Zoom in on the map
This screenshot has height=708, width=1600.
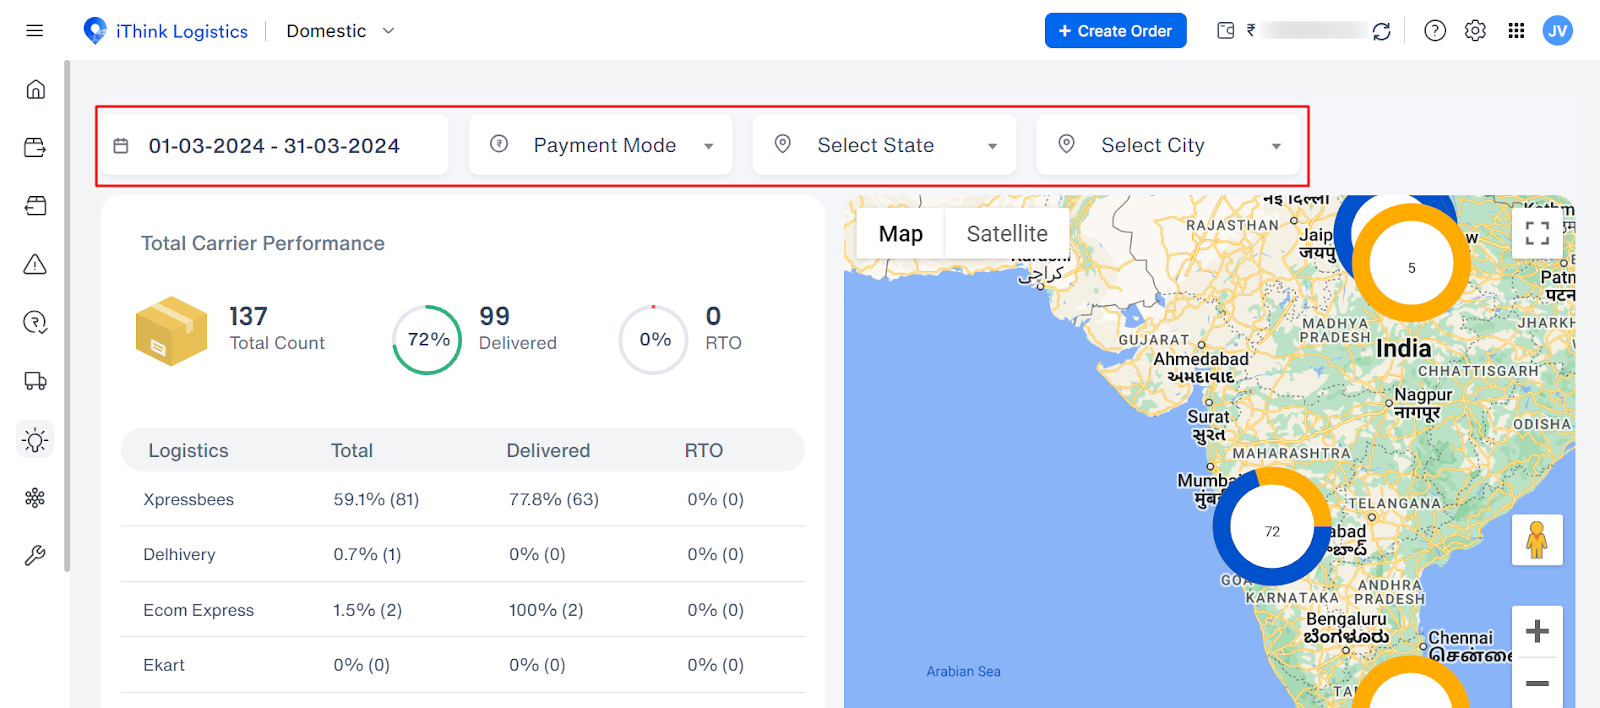point(1537,631)
